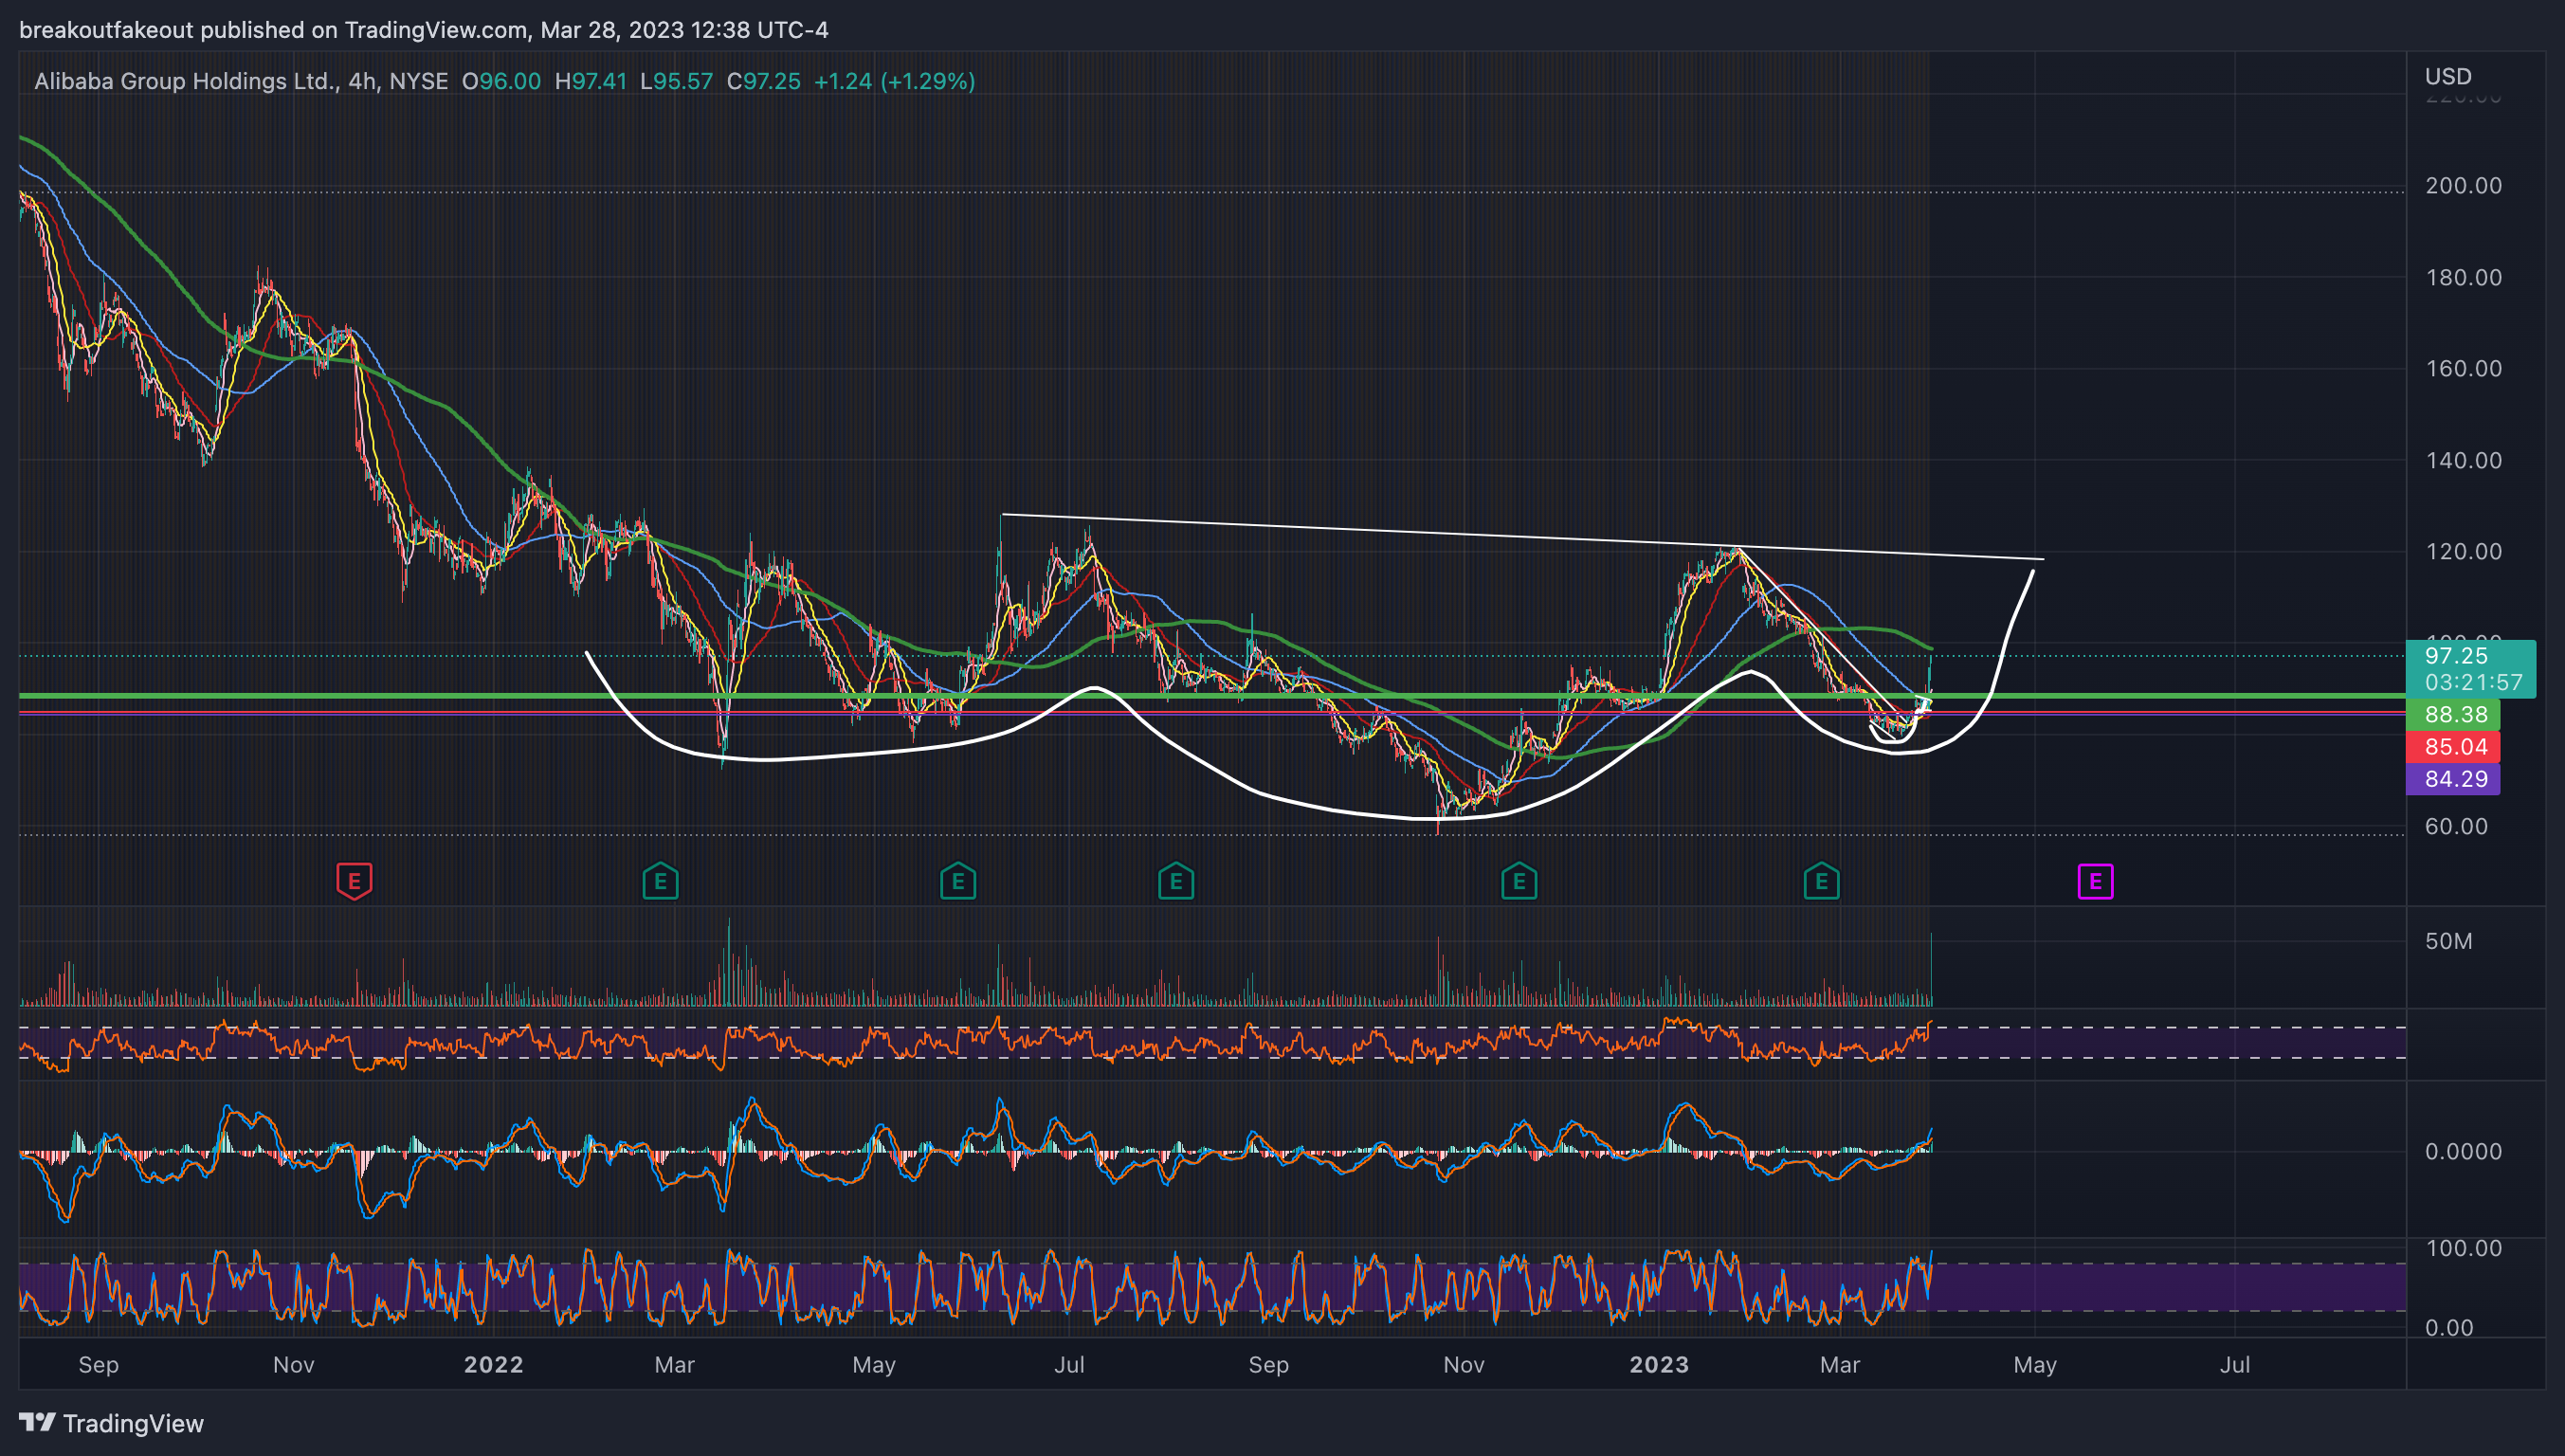Click the 0.0000 MACD axis label
The height and width of the screenshot is (1456, 2565).
tap(2463, 1152)
